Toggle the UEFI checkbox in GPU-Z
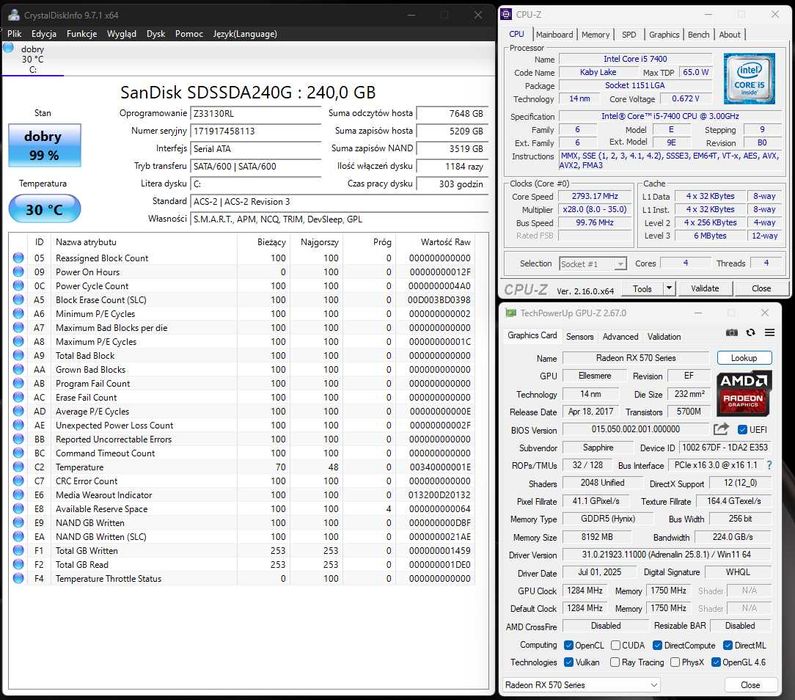This screenshot has height=700, width=795. [742, 430]
